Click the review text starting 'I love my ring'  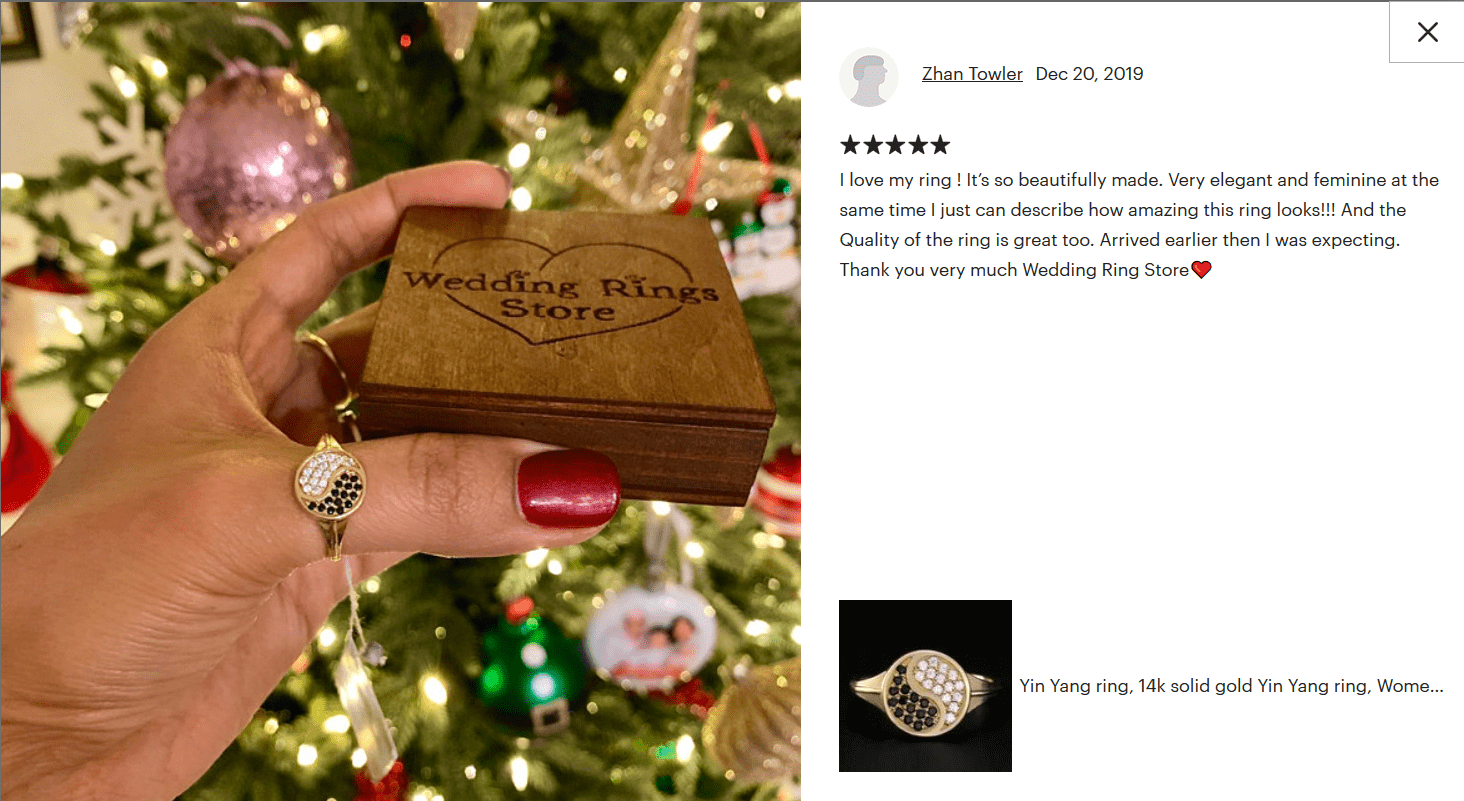tap(1139, 225)
